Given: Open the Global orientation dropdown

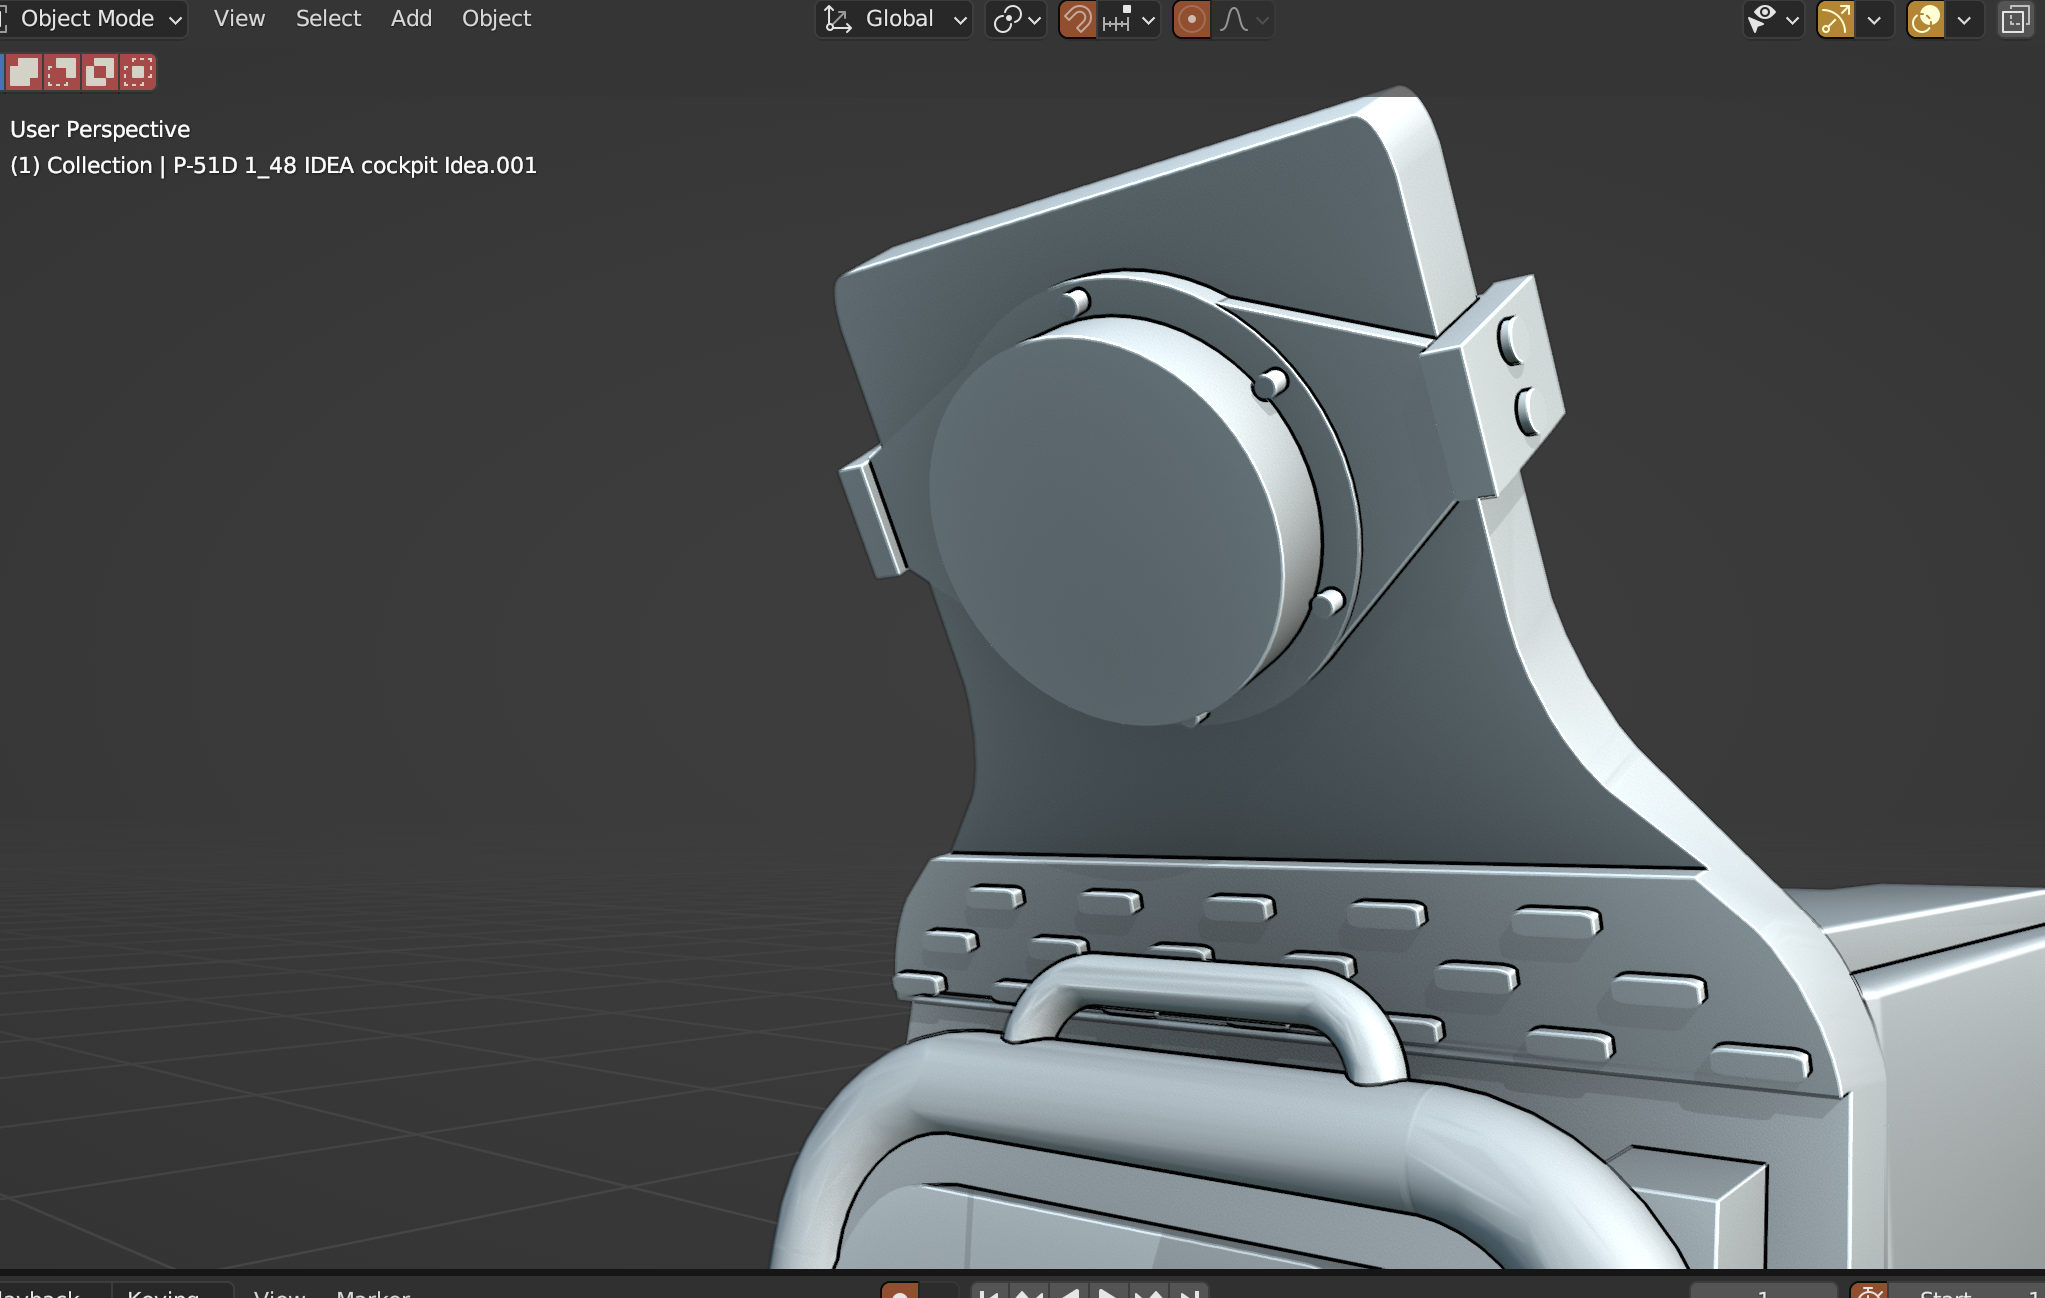Looking at the screenshot, I should 895,19.
